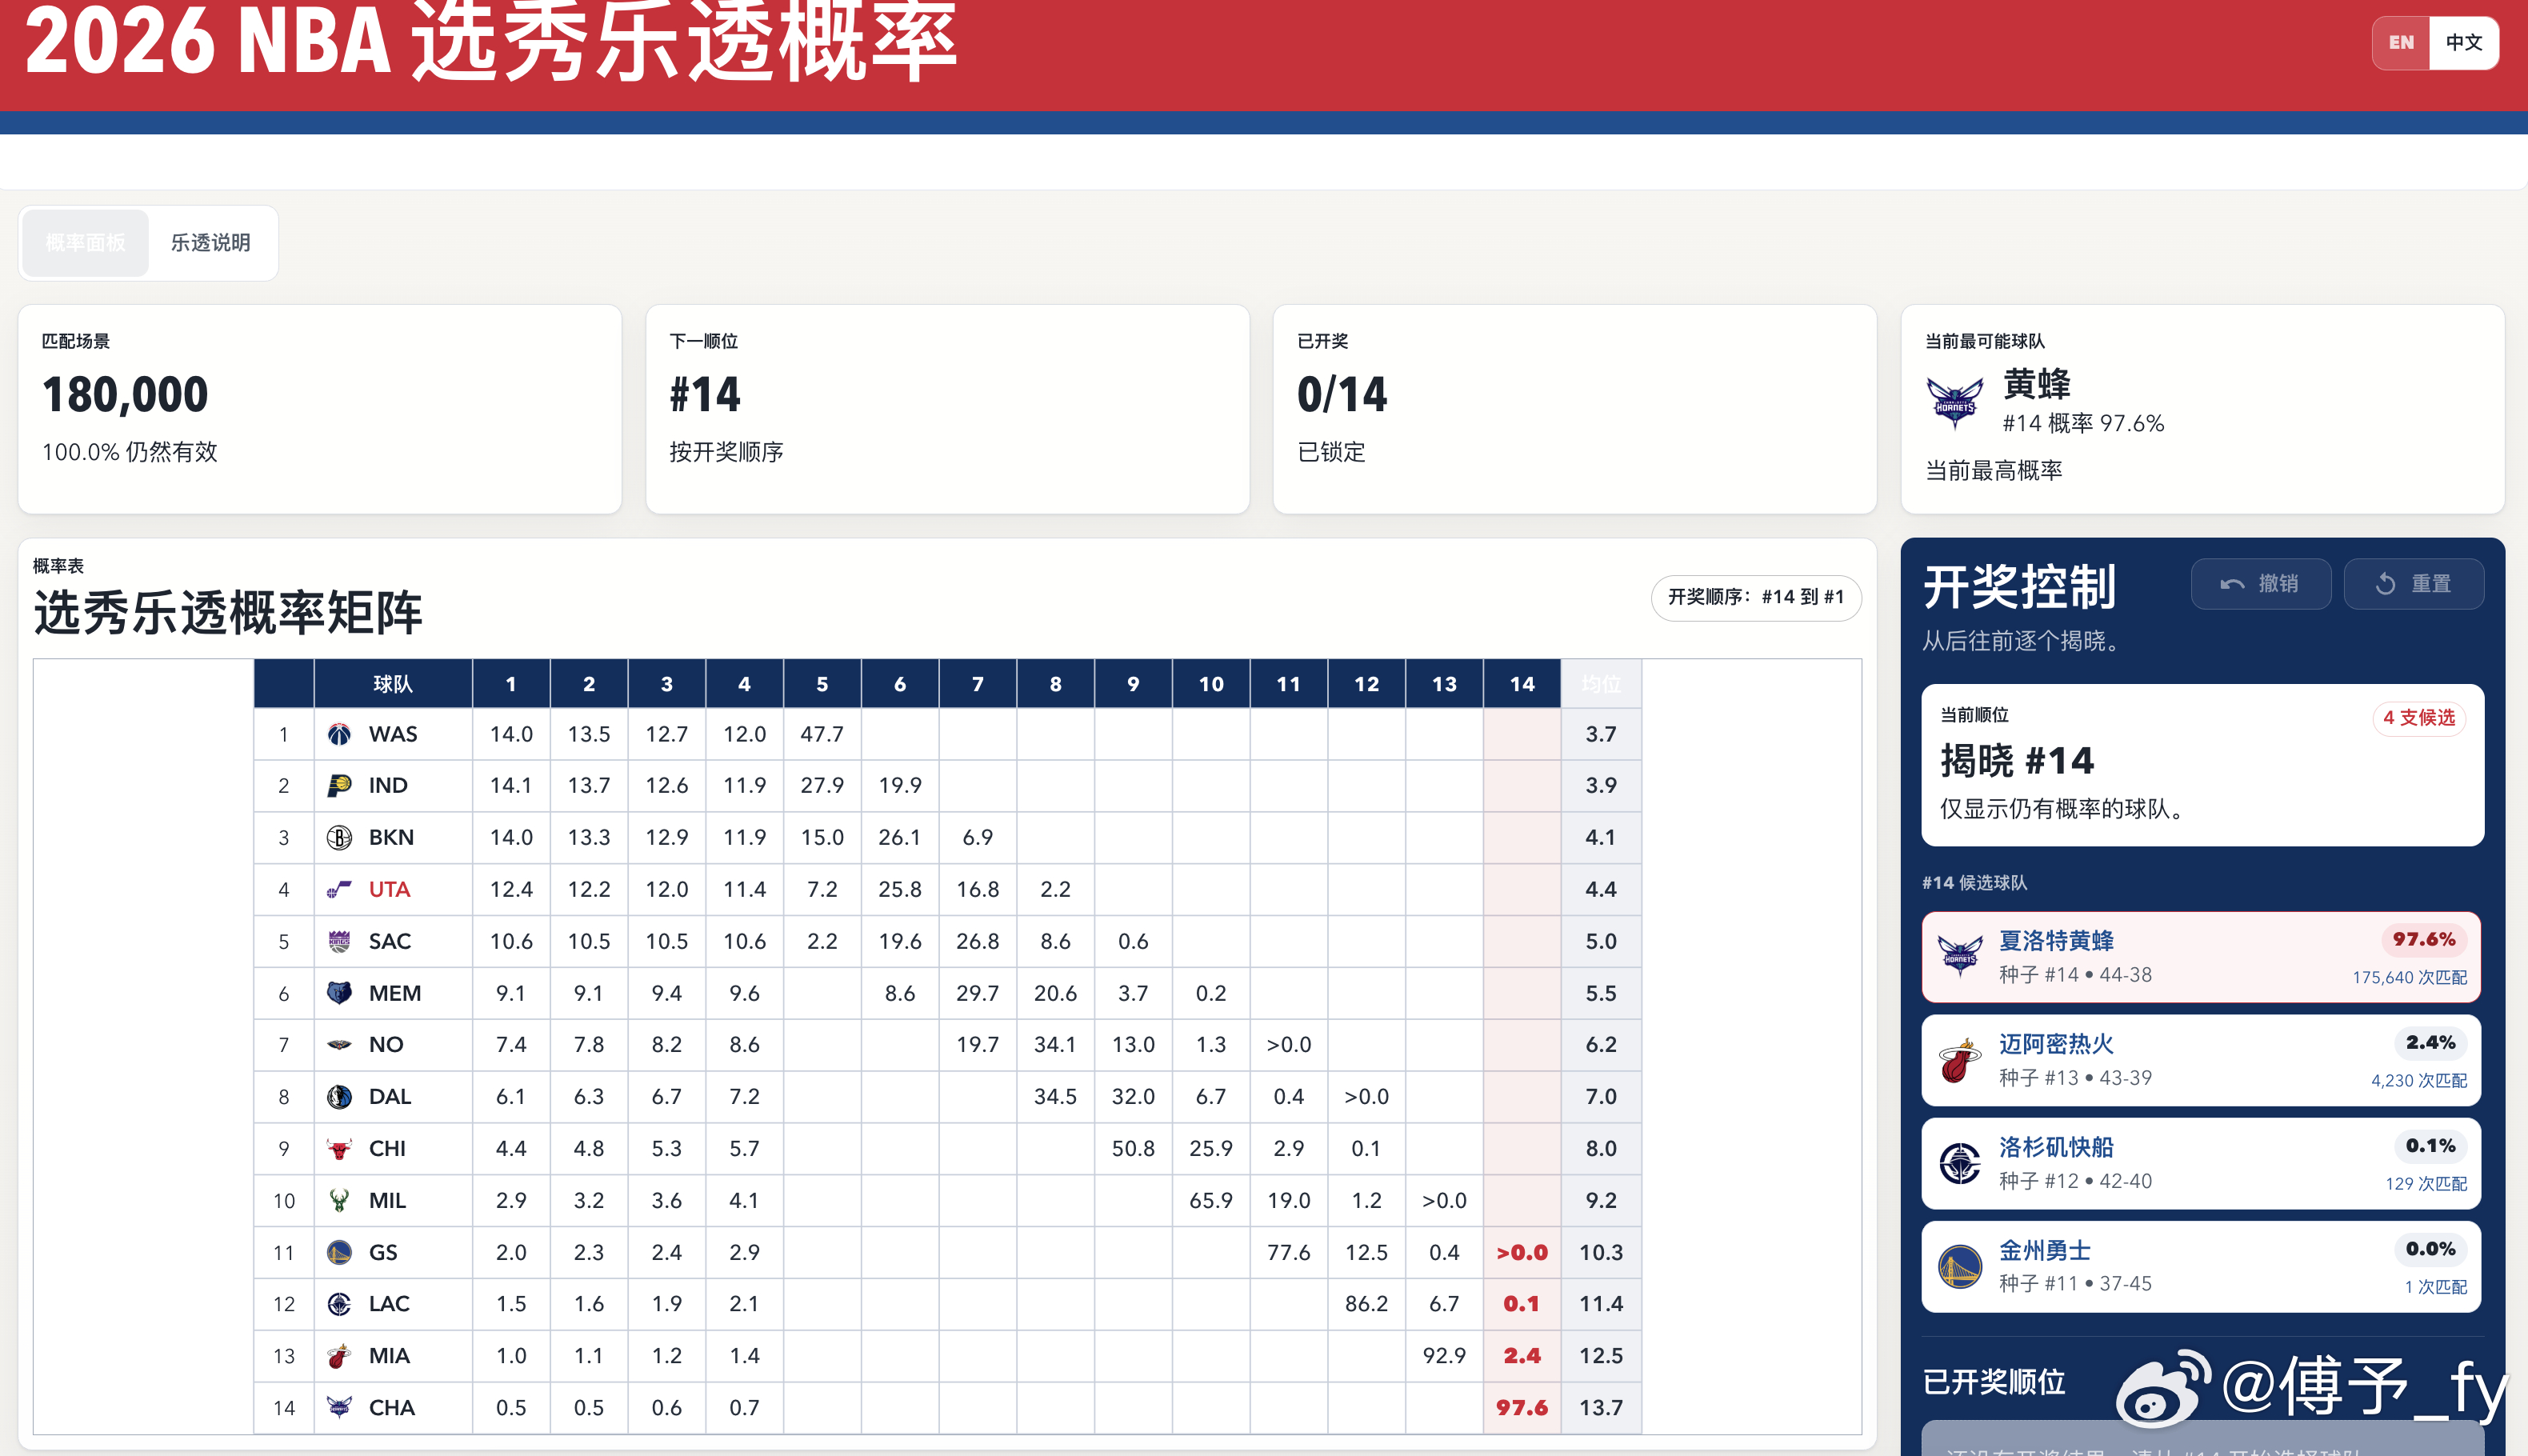Click the IND team logo in table
Image resolution: width=2528 pixels, height=1456 pixels.
[x=339, y=785]
